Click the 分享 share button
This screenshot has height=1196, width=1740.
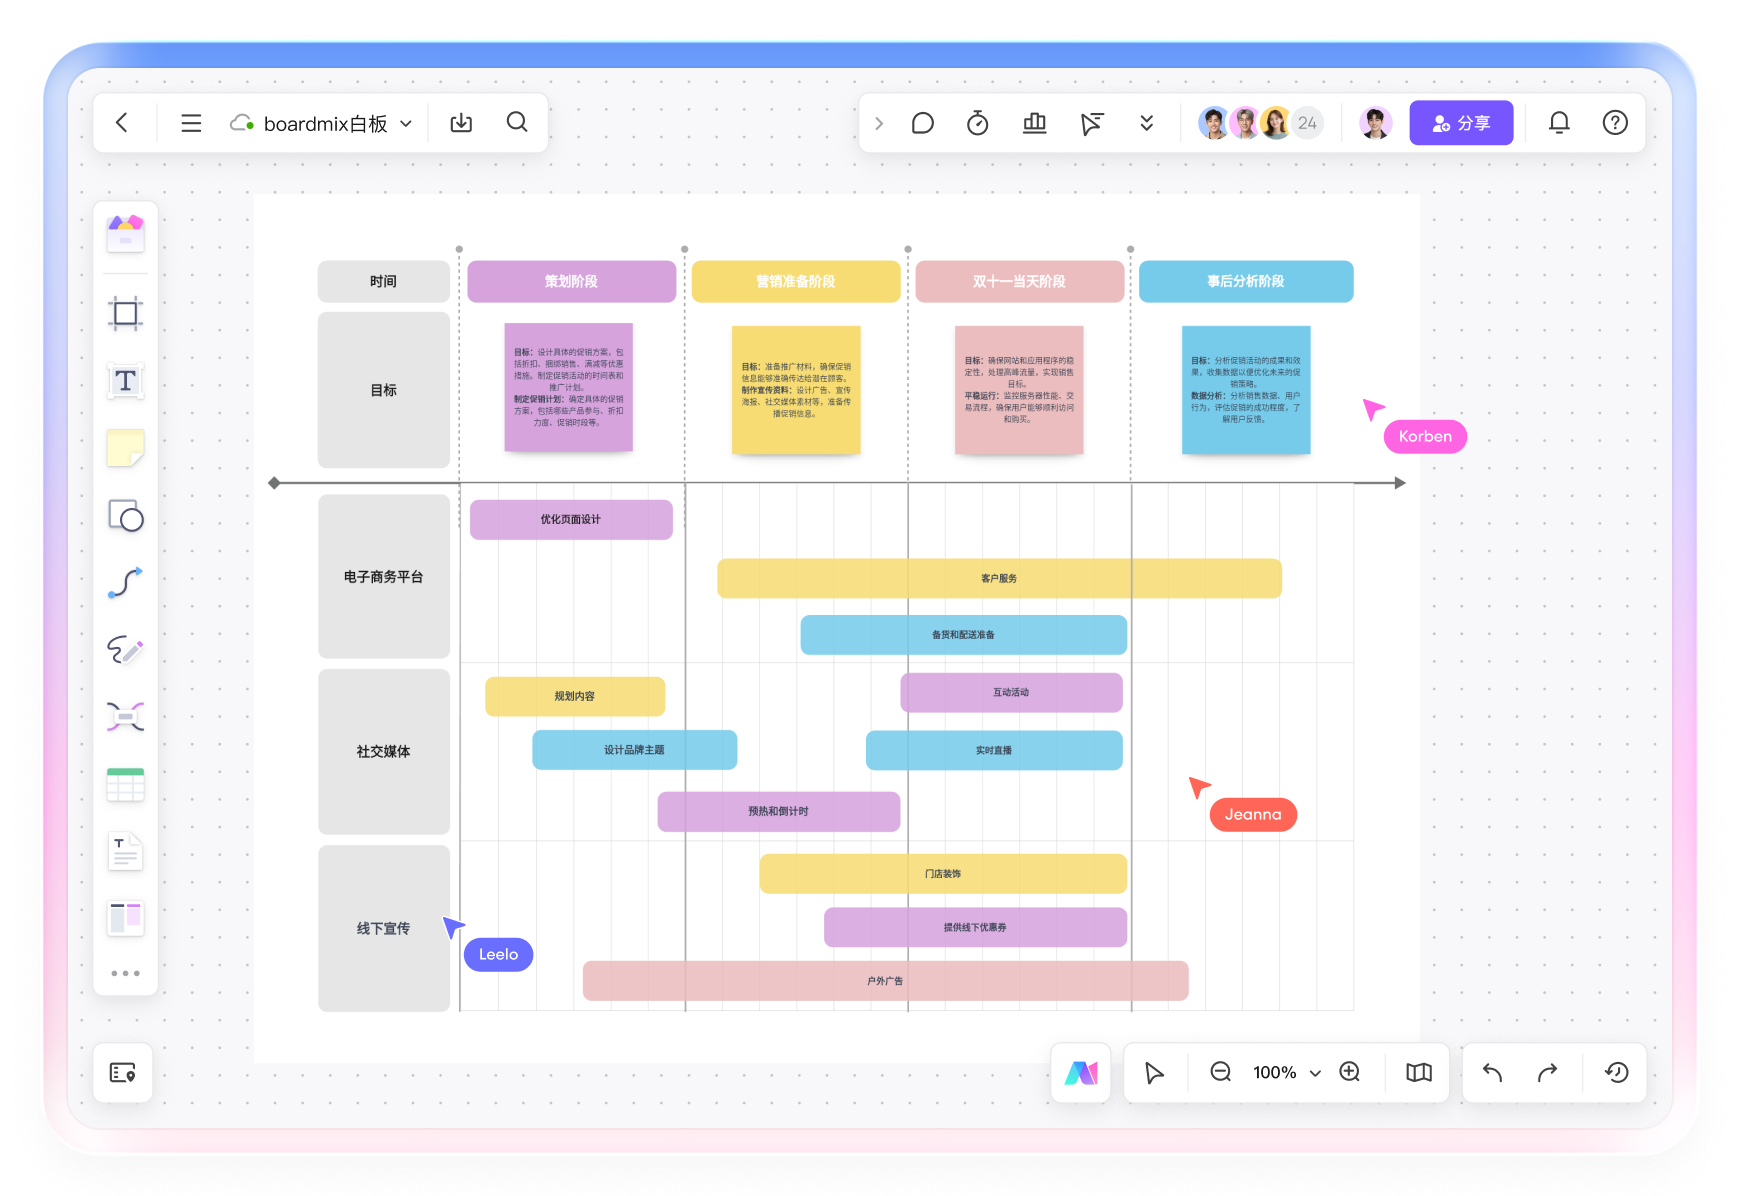[1460, 123]
